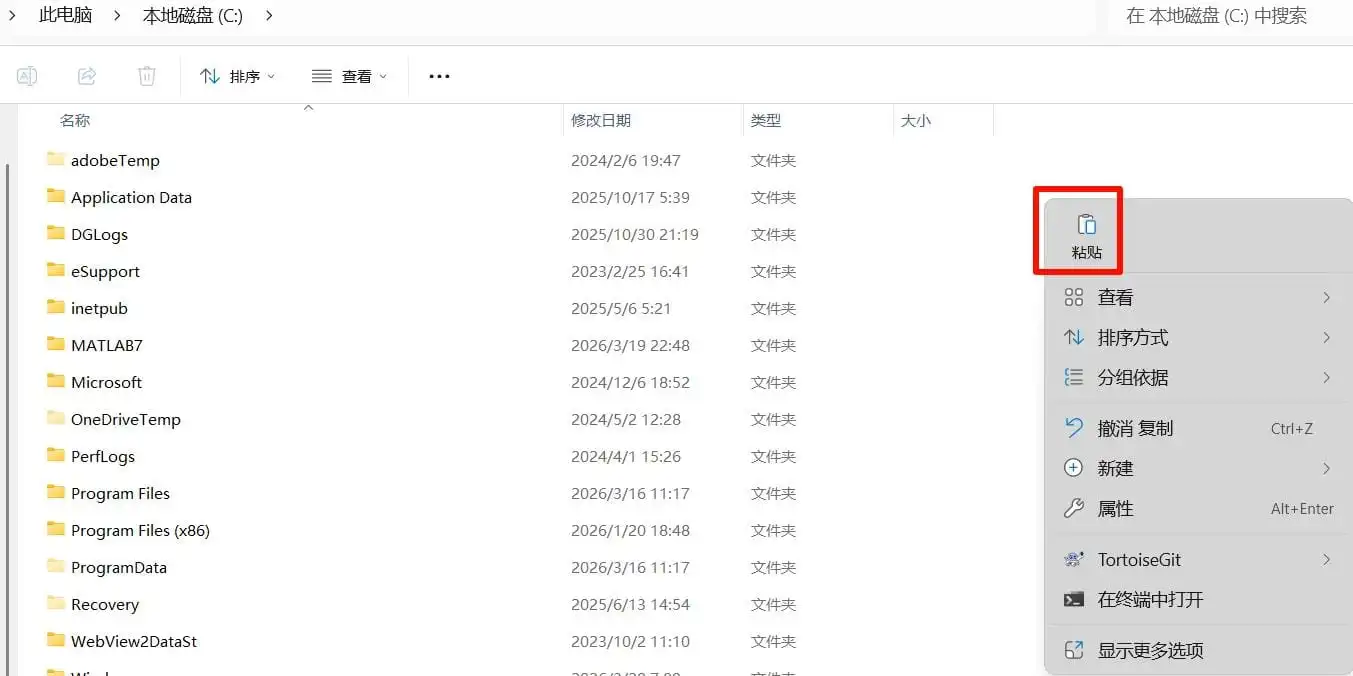Click the share icon in the toolbar
Viewport: 1353px width, 676px height.
(87, 76)
